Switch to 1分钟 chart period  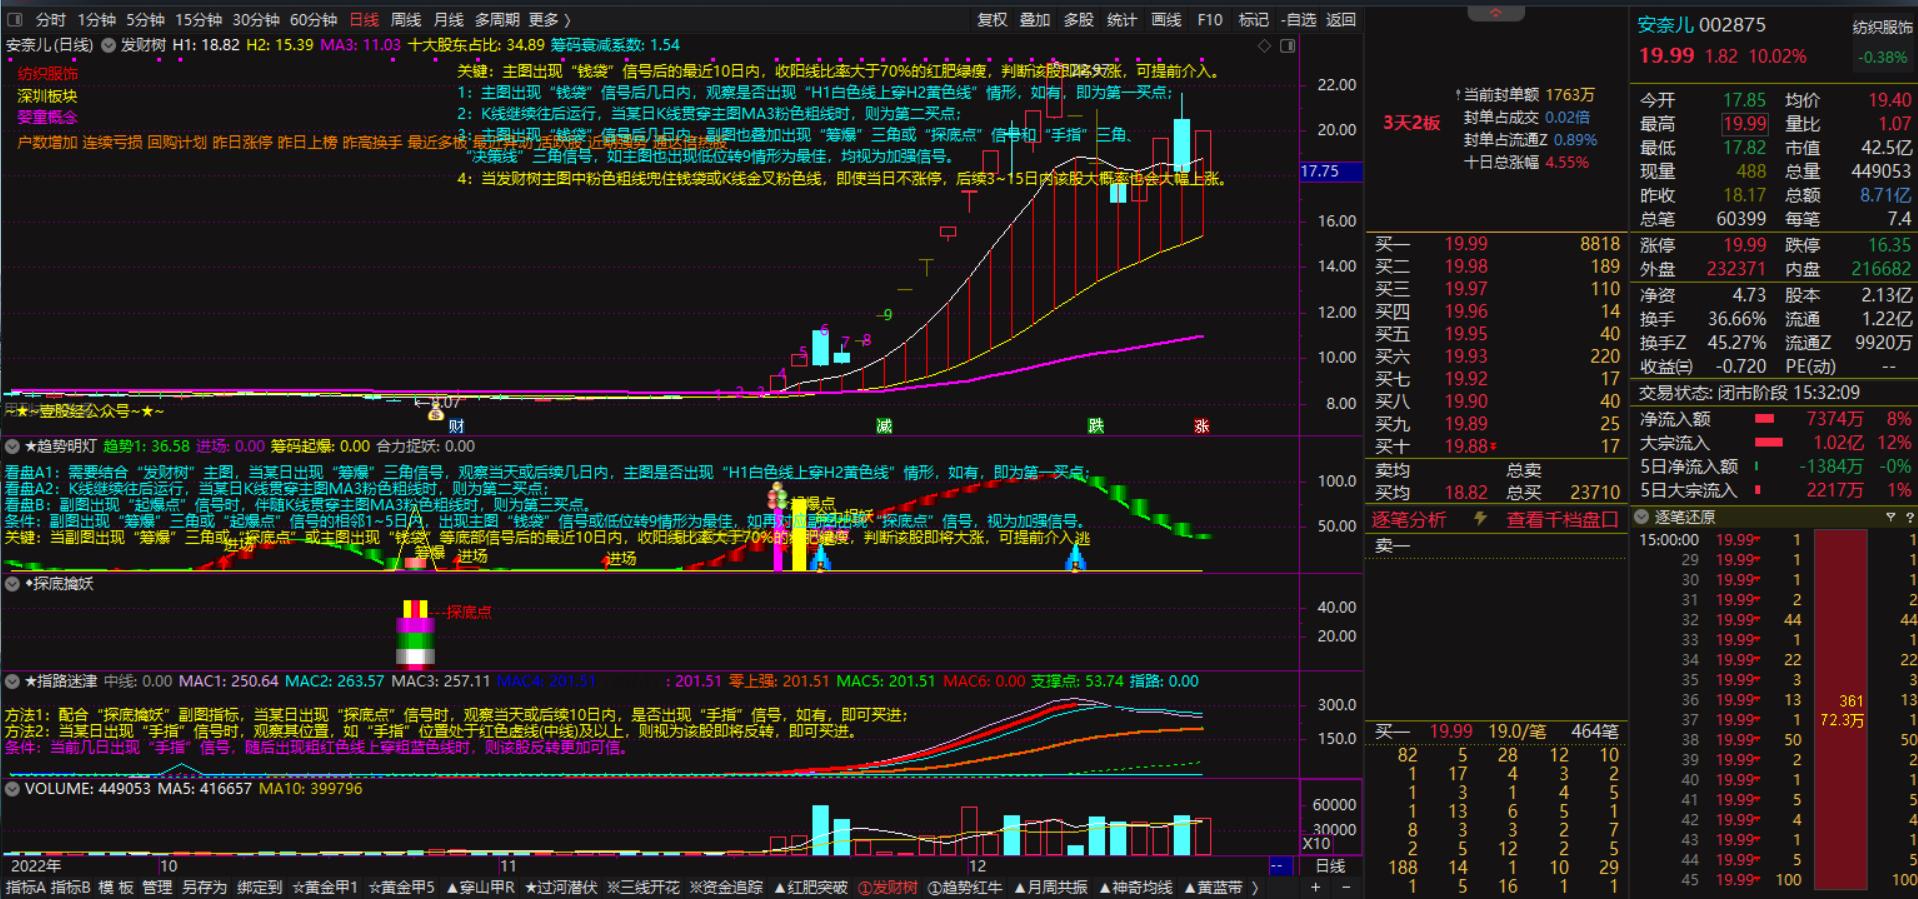pyautogui.click(x=97, y=19)
